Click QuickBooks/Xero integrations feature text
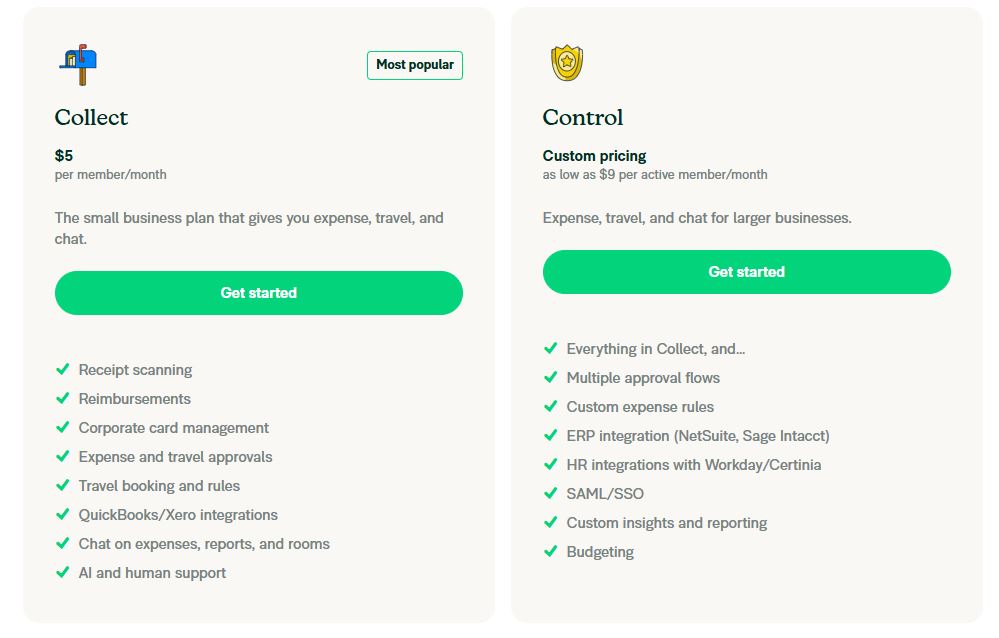Viewport: 999px width, 638px height. point(177,514)
